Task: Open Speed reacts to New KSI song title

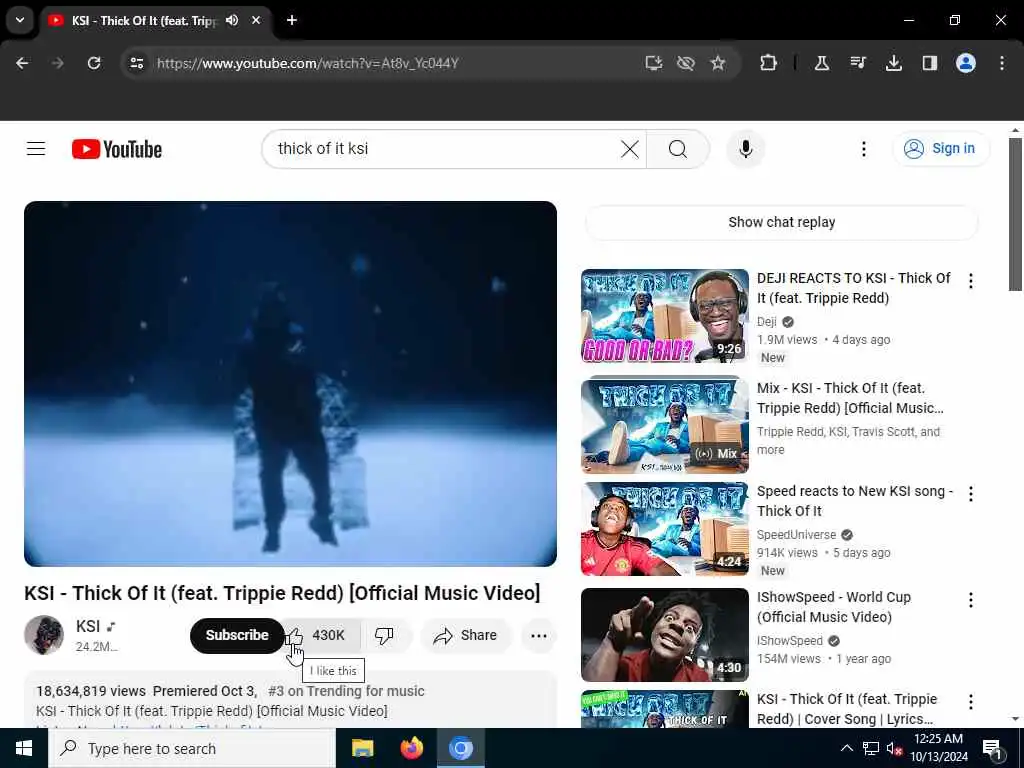Action: [855, 501]
